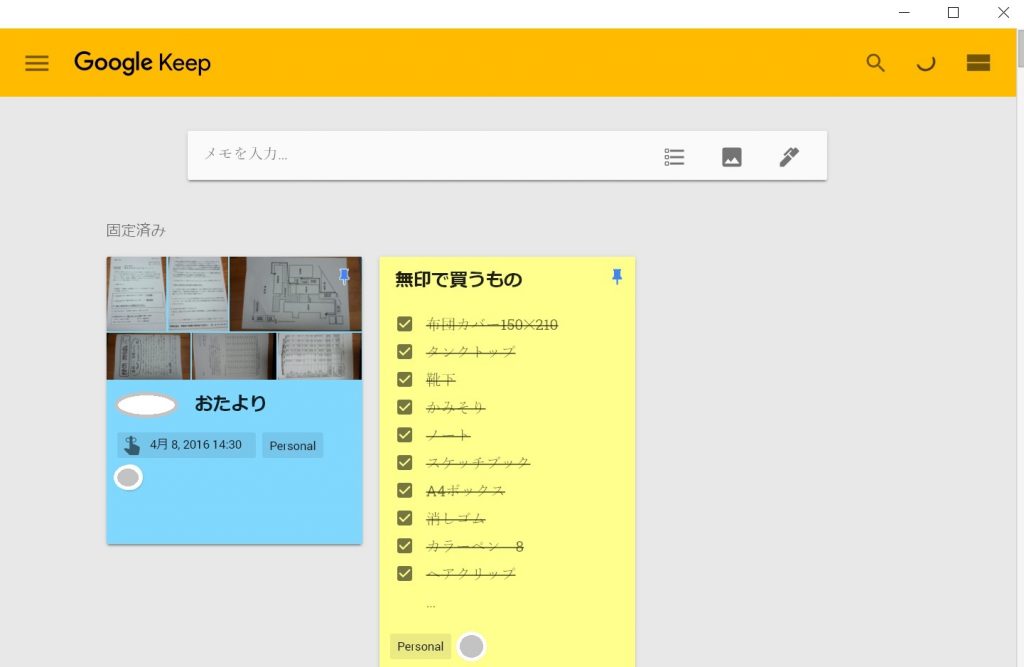Image resolution: width=1024 pixels, height=667 pixels.
Task: Click Personal label on yellow note
Action: pyautogui.click(x=420, y=646)
